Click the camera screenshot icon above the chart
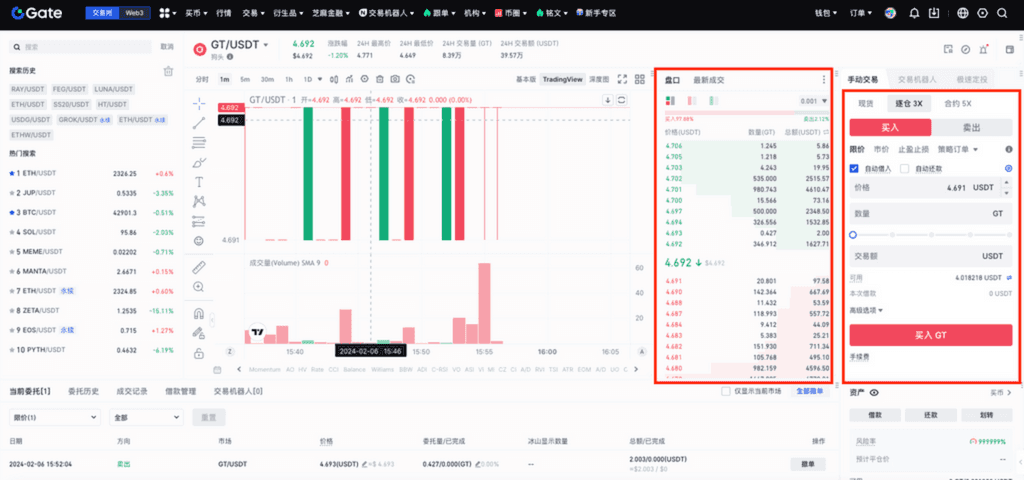Viewport: 1024px width, 480px height. [x=396, y=79]
